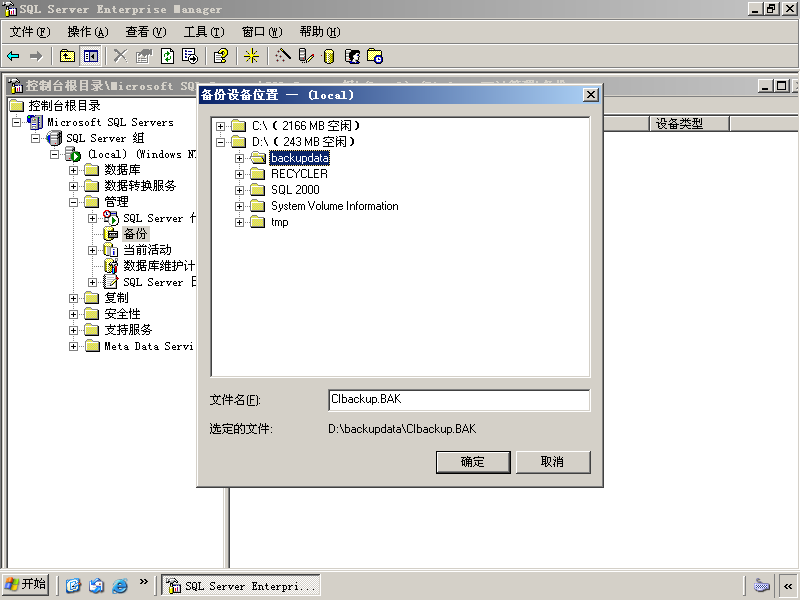
Task: Expand the SQL 2000 folder
Action: 239,190
